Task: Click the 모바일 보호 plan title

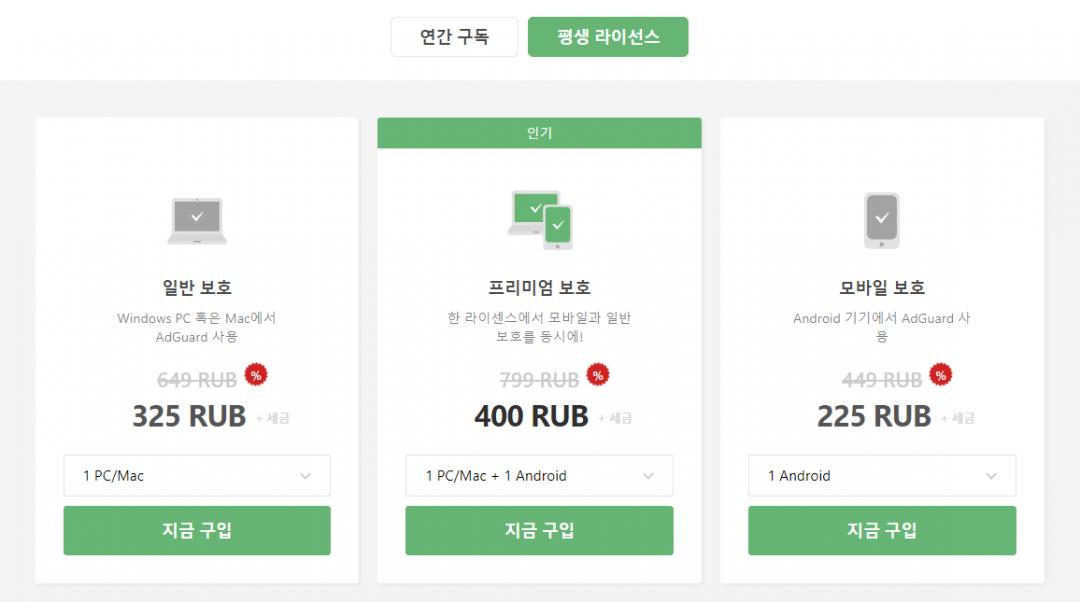Action: pyautogui.click(x=881, y=288)
